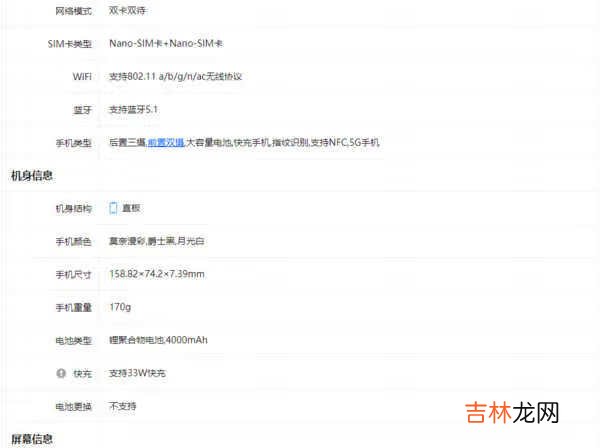Click the 快充 label

[x=82, y=373]
